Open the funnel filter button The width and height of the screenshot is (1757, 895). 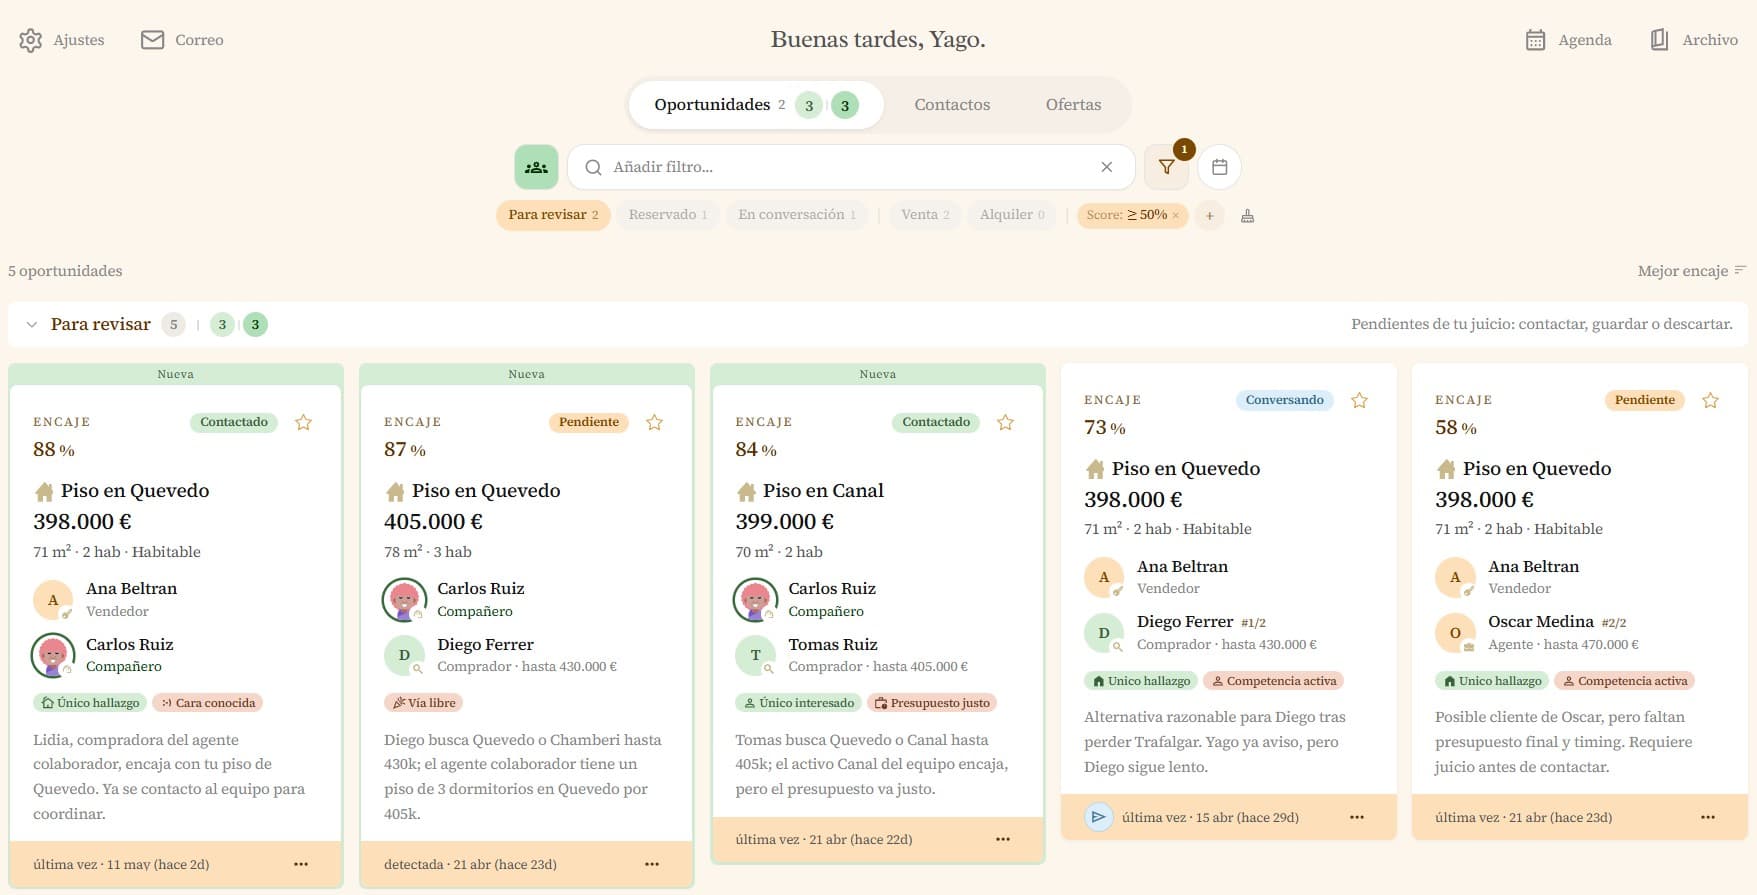[x=1166, y=167]
